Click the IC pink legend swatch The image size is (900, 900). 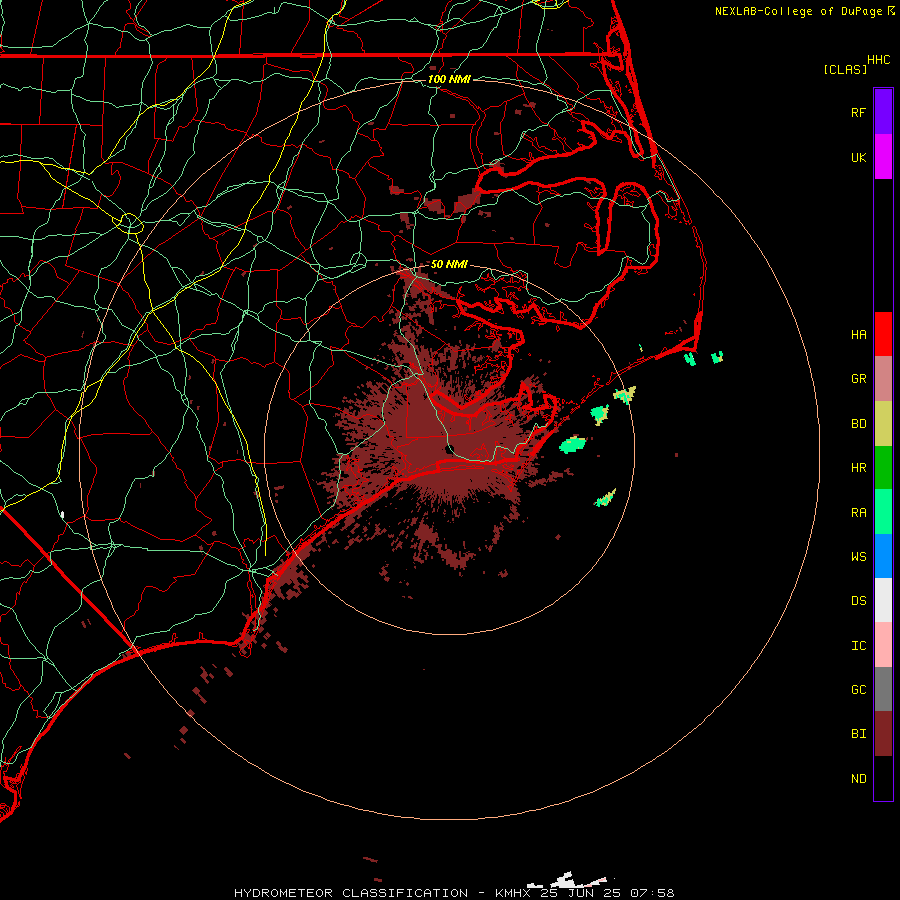tap(883, 645)
